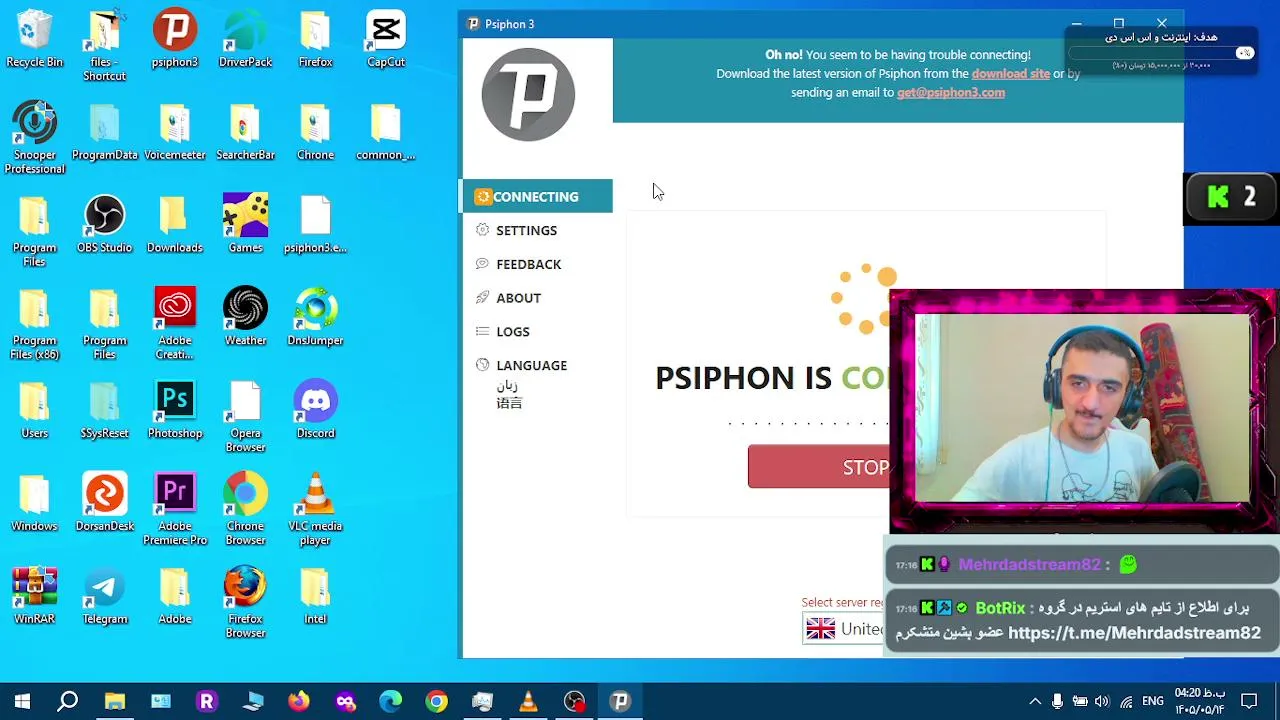Select the Users folder on desktop

pos(34,411)
